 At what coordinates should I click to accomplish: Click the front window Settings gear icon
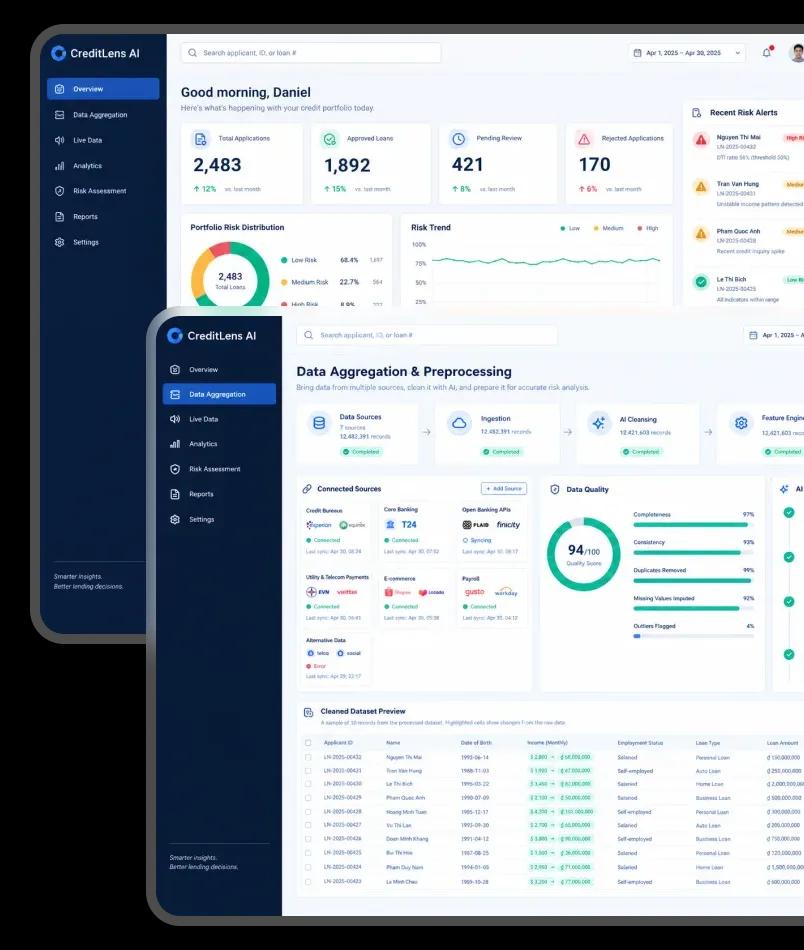175,520
